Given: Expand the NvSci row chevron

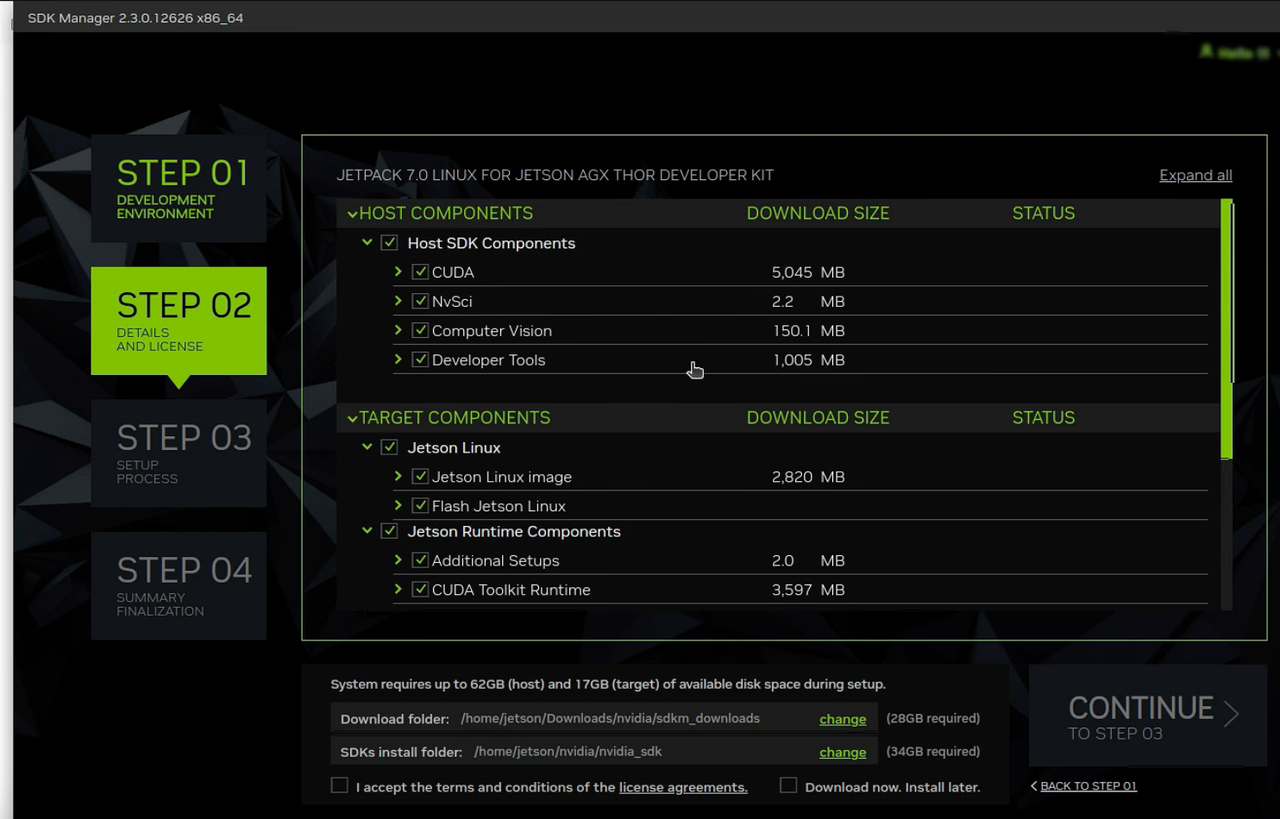Looking at the screenshot, I should pos(398,300).
